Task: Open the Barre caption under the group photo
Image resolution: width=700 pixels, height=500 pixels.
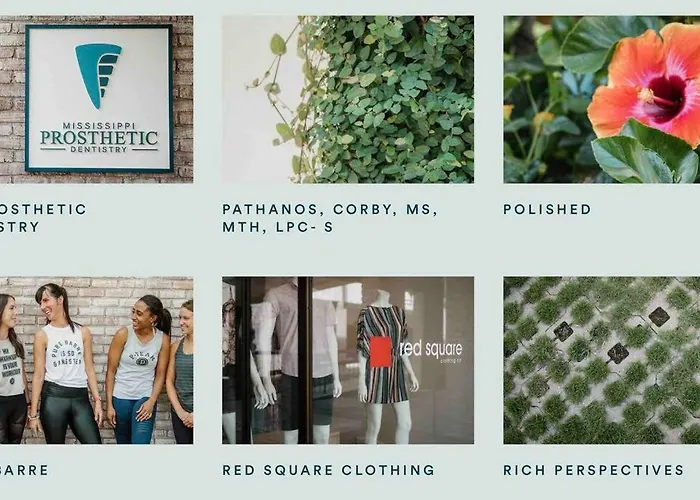Action: tap(24, 470)
